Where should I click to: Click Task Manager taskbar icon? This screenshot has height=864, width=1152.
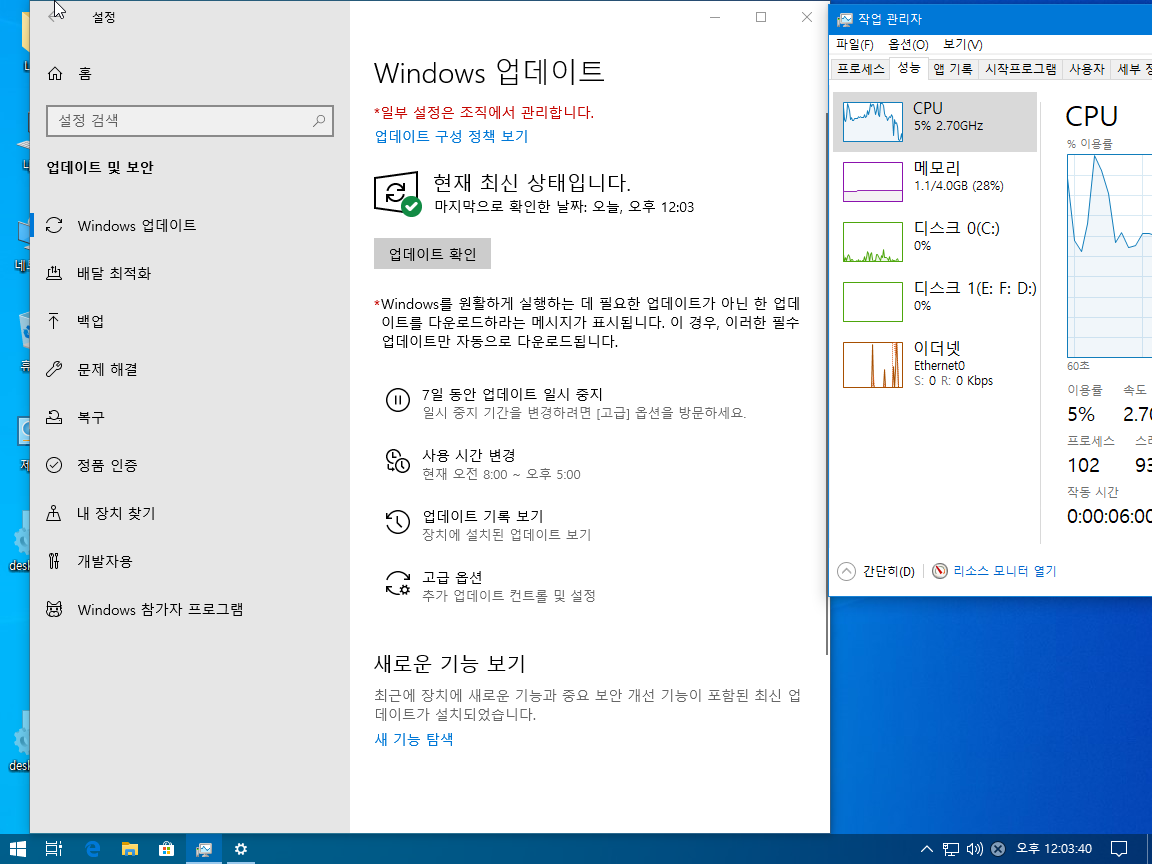(x=204, y=849)
